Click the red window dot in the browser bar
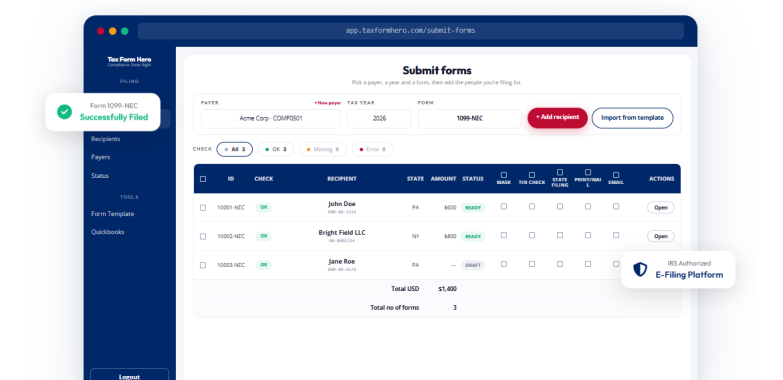This screenshot has width=783, height=380. [x=100, y=31]
